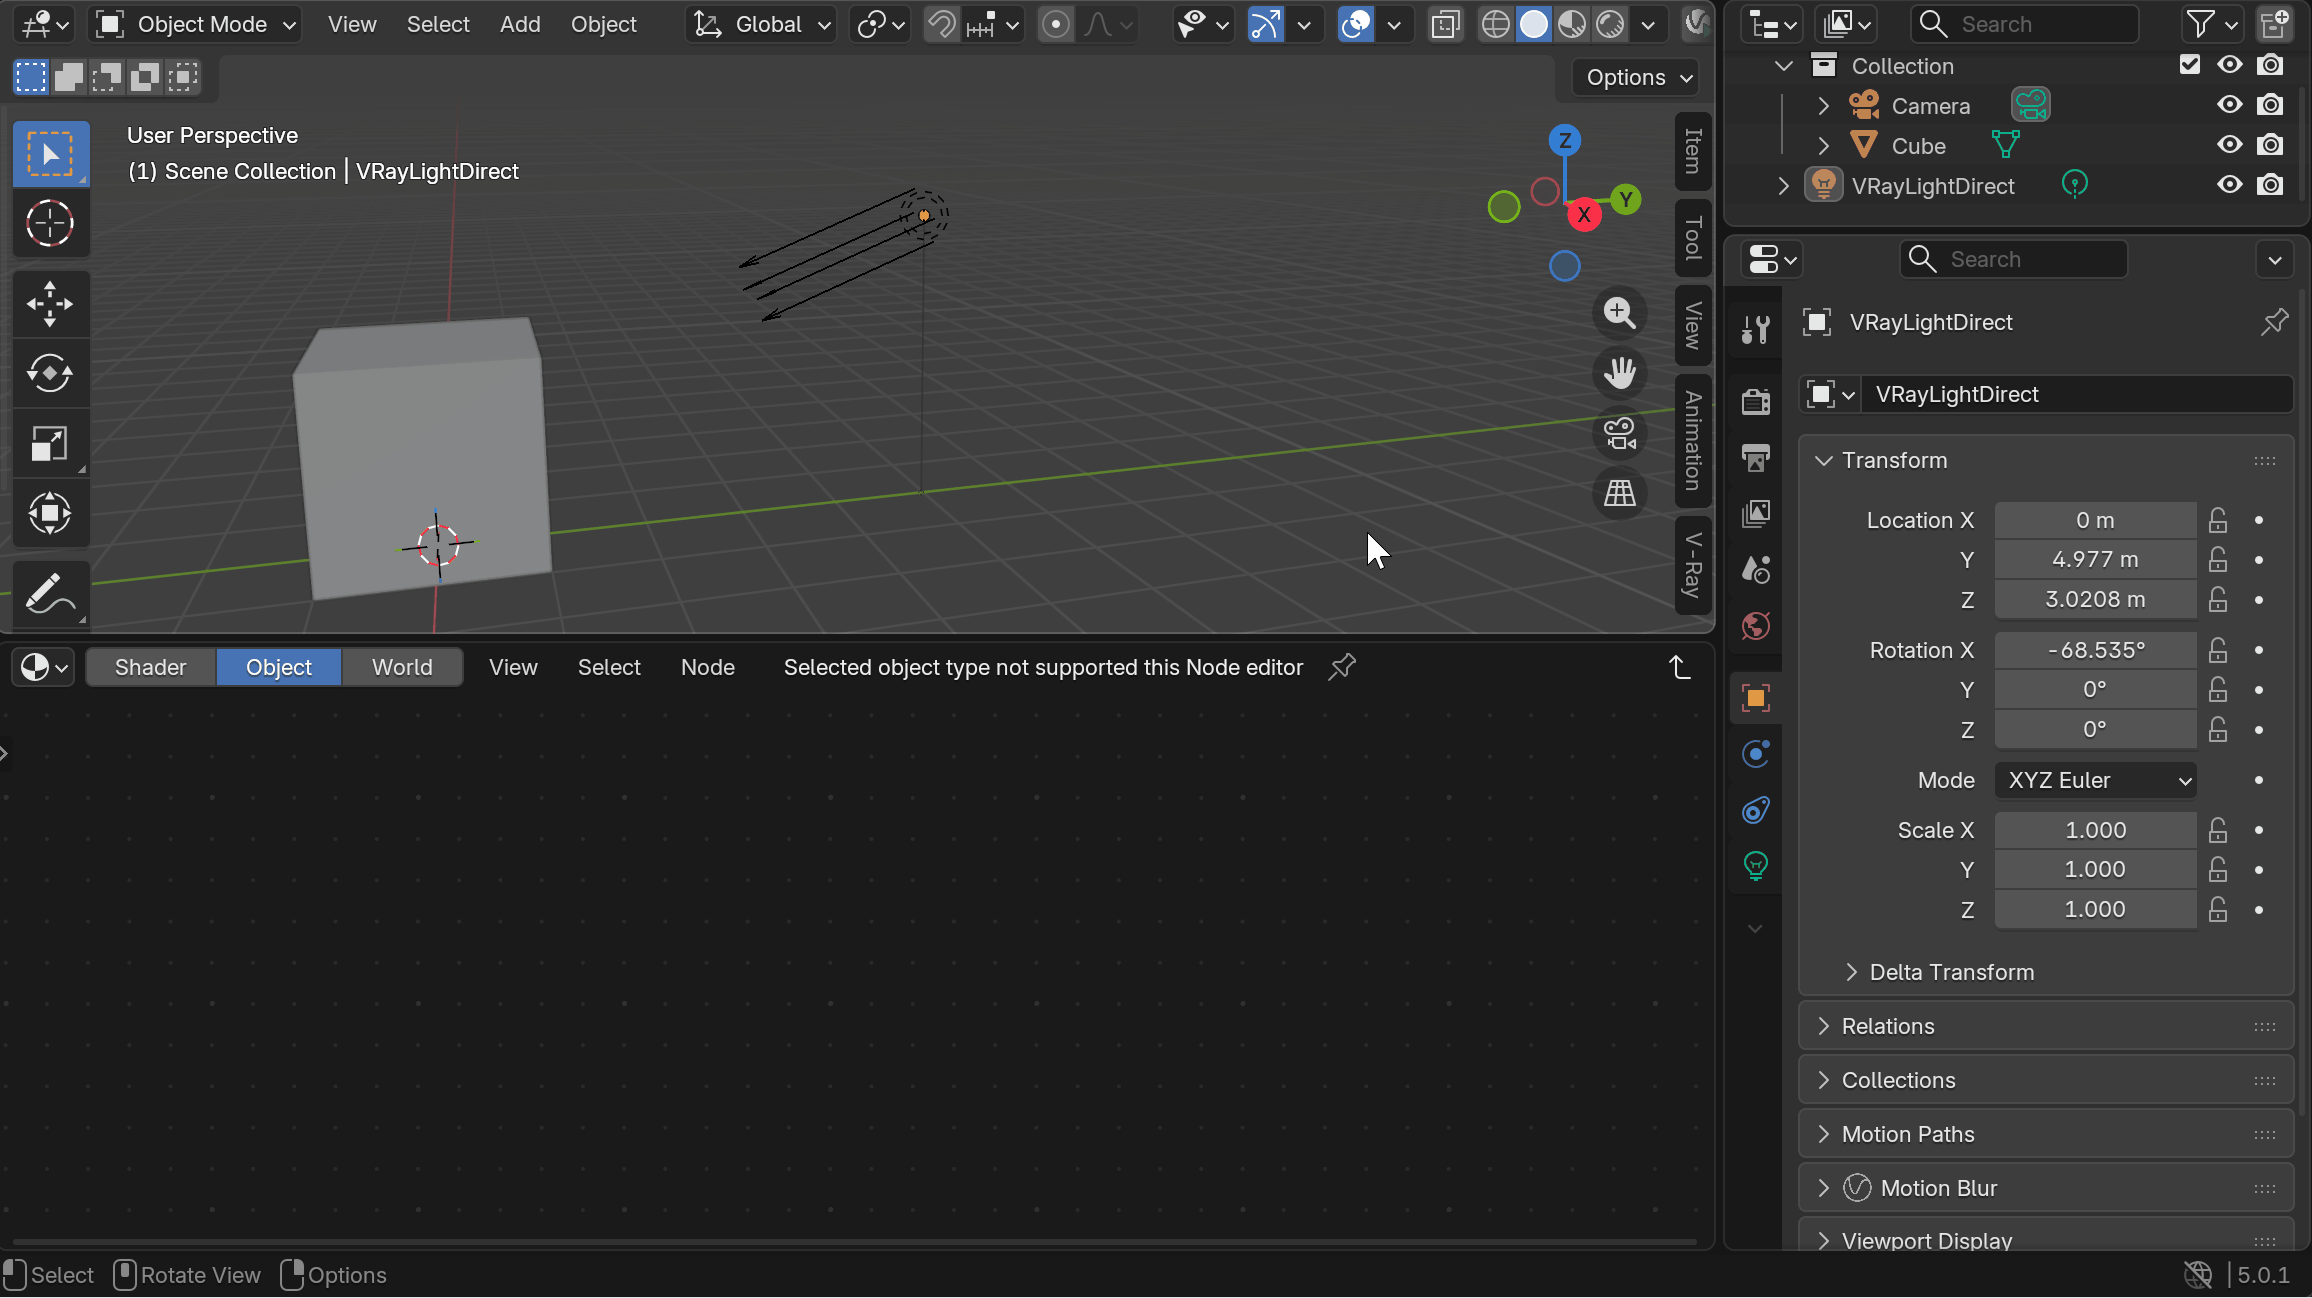Open the node editor Node menu
The height and width of the screenshot is (1298, 2312).
[707, 667]
